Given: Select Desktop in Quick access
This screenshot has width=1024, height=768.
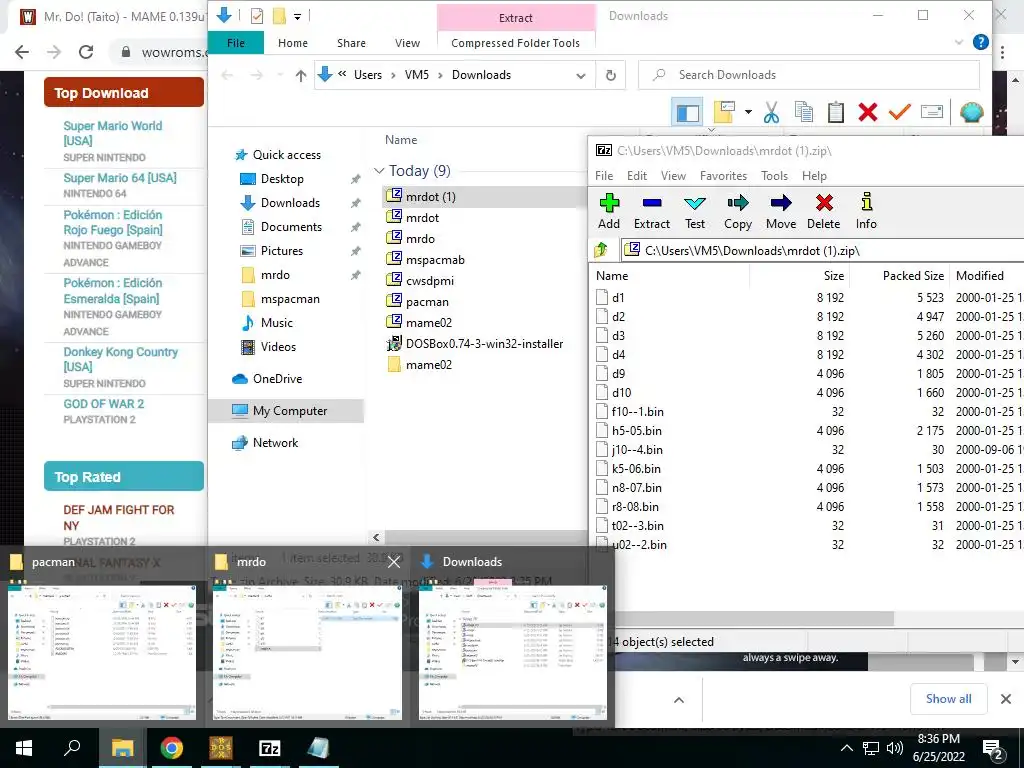Looking at the screenshot, I should (281, 178).
